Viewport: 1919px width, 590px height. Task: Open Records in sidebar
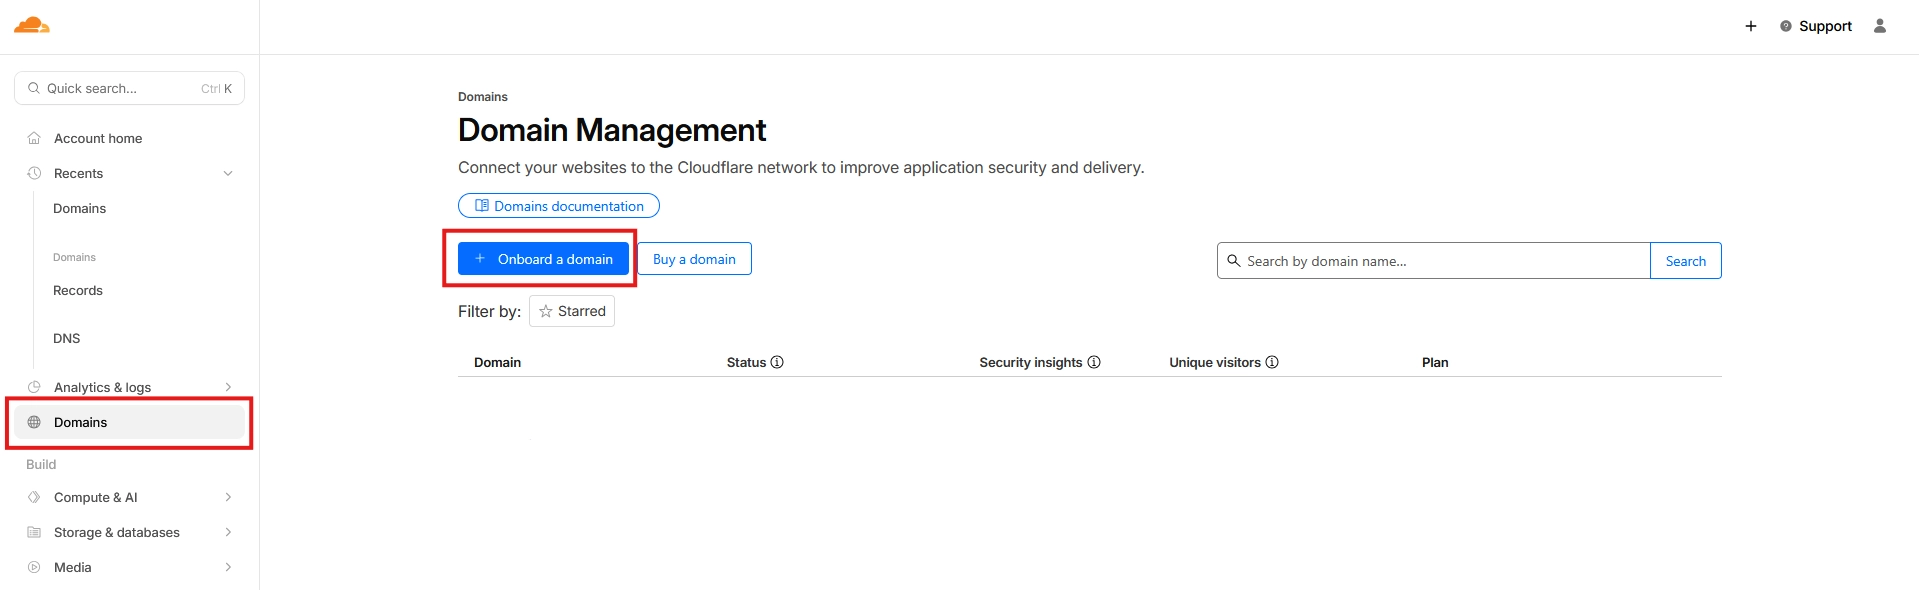(x=78, y=290)
